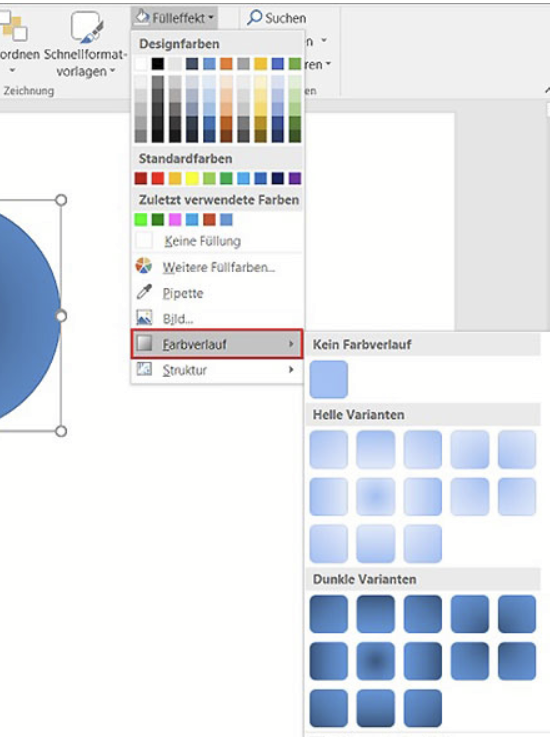Viewport: 550px width, 737px height.
Task: Open the Anordnen dropdown arrow
Action: (13, 71)
